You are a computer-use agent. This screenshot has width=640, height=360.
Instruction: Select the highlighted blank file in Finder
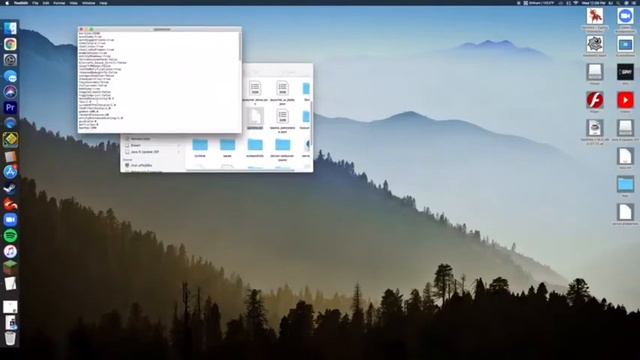[x=255, y=117]
